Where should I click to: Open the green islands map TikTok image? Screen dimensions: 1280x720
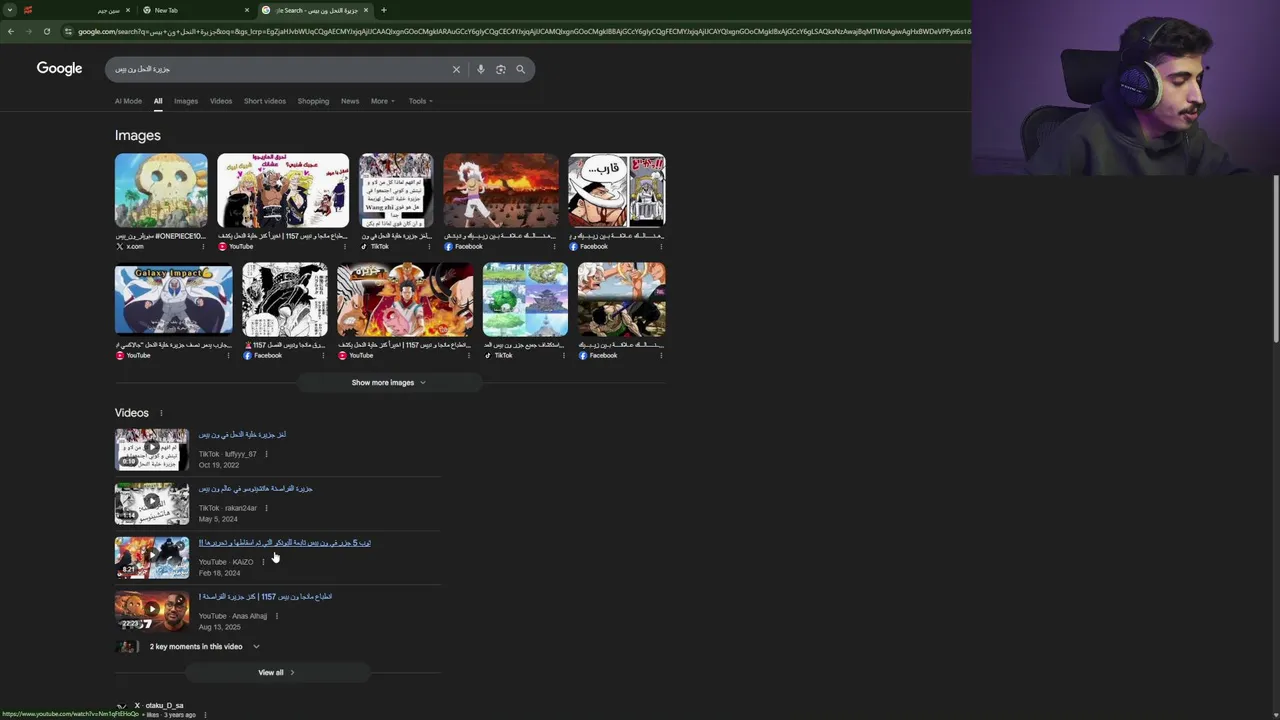pyautogui.click(x=525, y=299)
